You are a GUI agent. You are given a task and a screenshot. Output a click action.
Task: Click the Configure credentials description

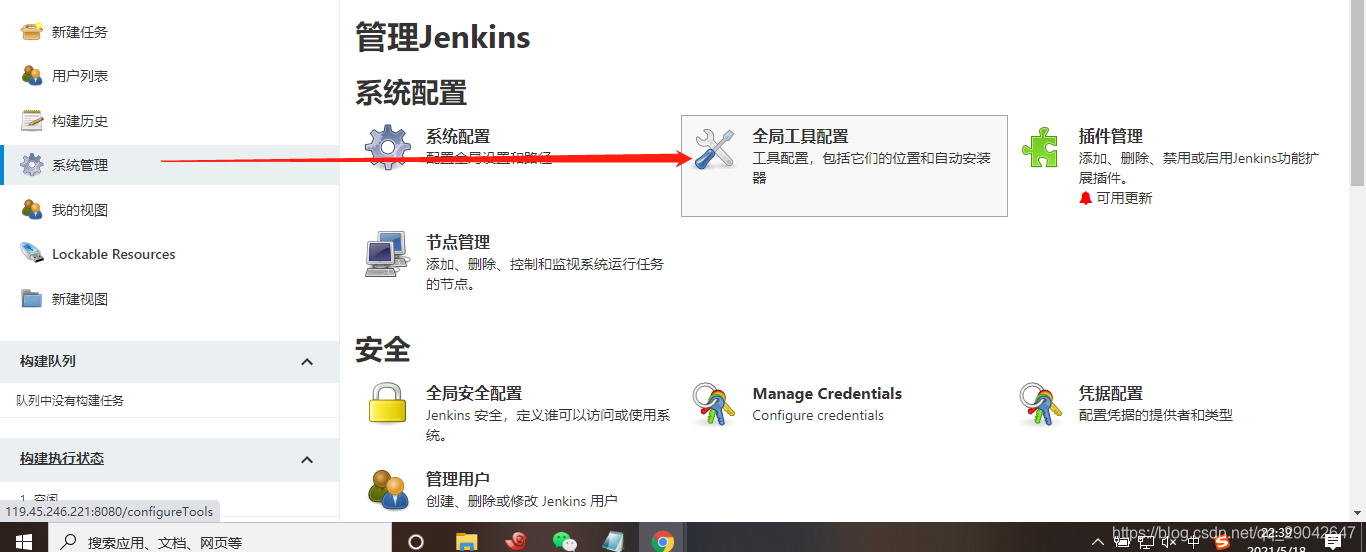(818, 415)
